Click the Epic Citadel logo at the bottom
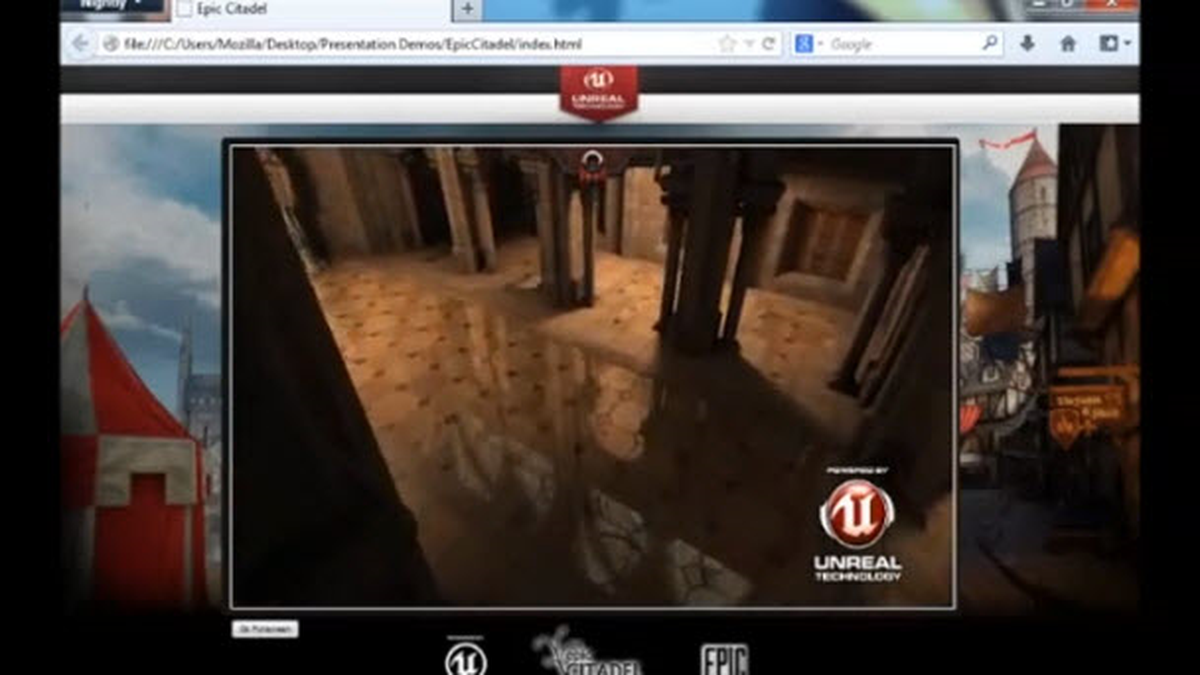1200x675 pixels. tap(586, 652)
